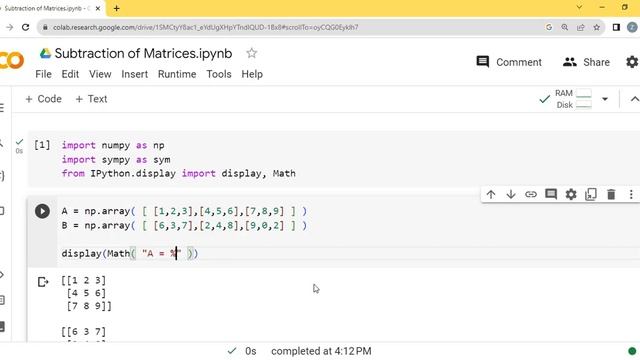Go forward in browser history
640x360 pixels.
pyautogui.click(x=9, y=27)
